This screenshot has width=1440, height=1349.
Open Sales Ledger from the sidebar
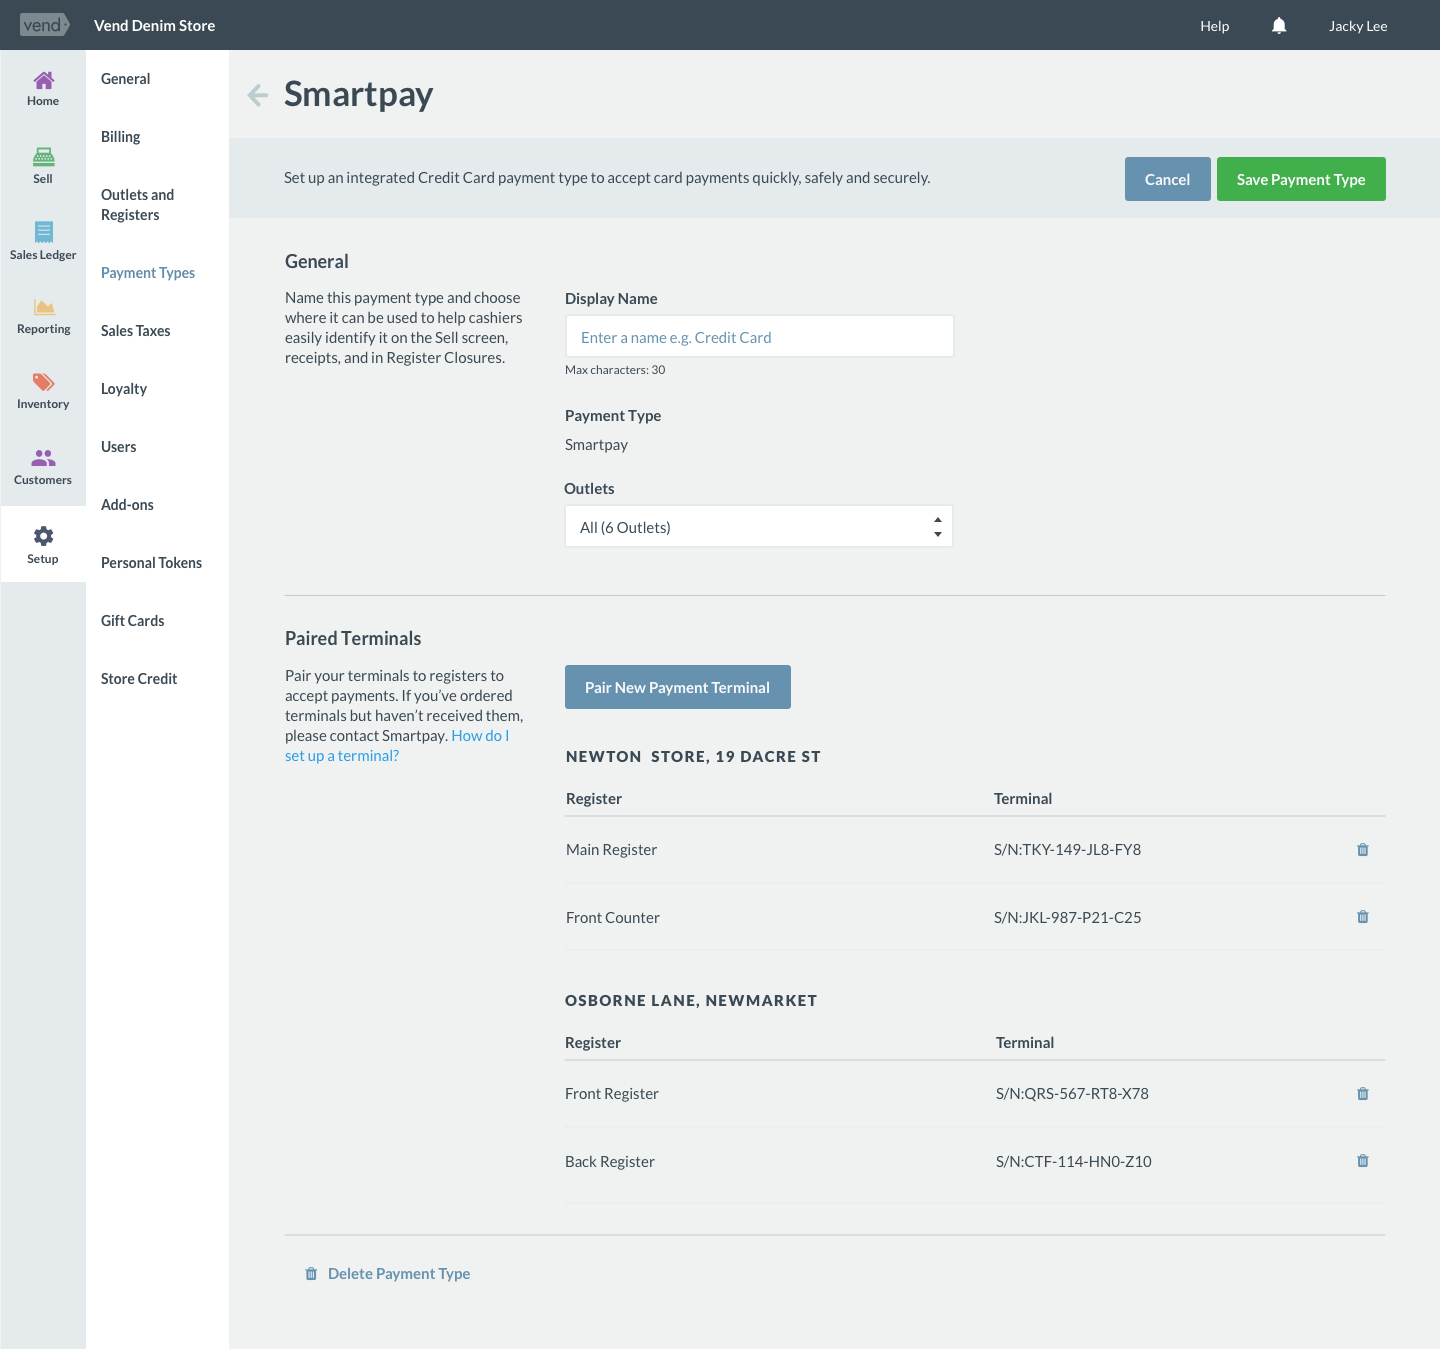[x=43, y=242]
